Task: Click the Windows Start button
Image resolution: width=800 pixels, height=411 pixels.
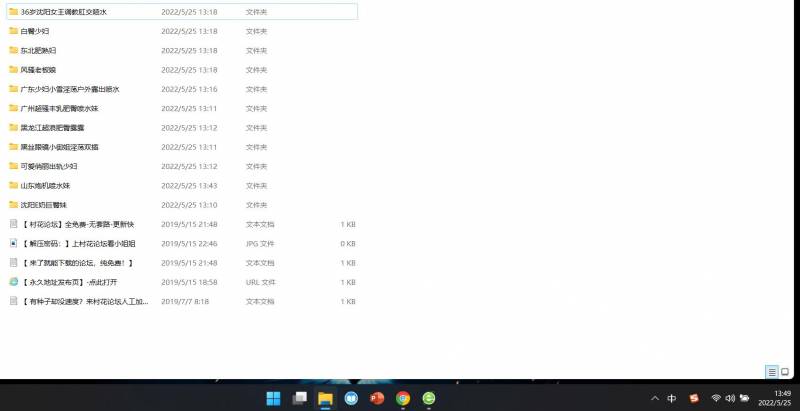Action: [273, 398]
